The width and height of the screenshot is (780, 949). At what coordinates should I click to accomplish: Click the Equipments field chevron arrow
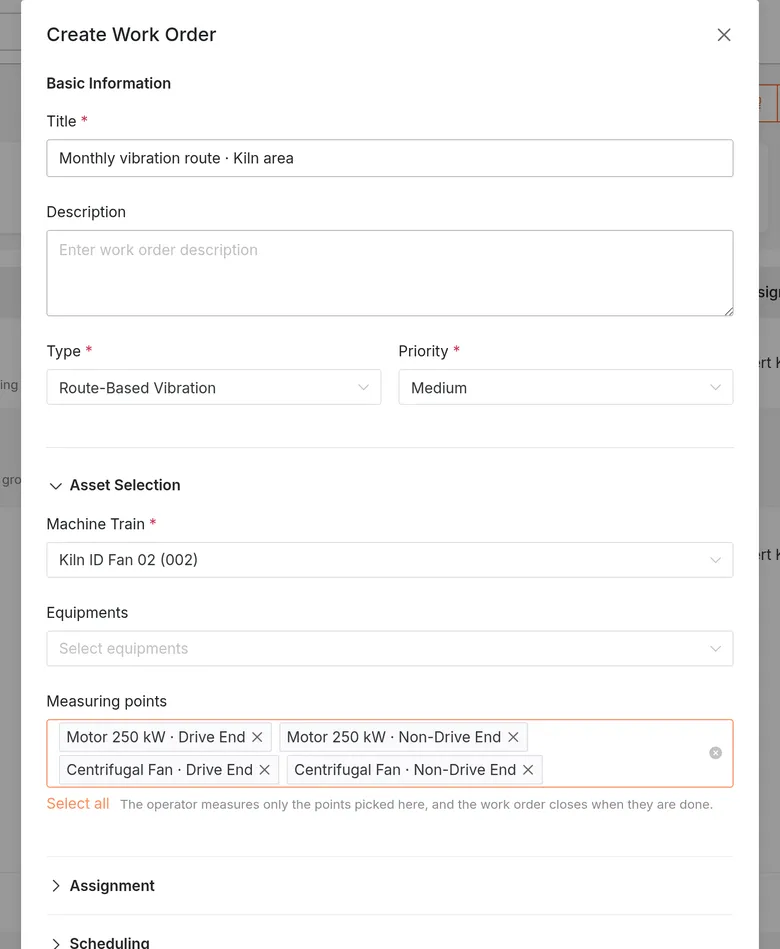715,649
